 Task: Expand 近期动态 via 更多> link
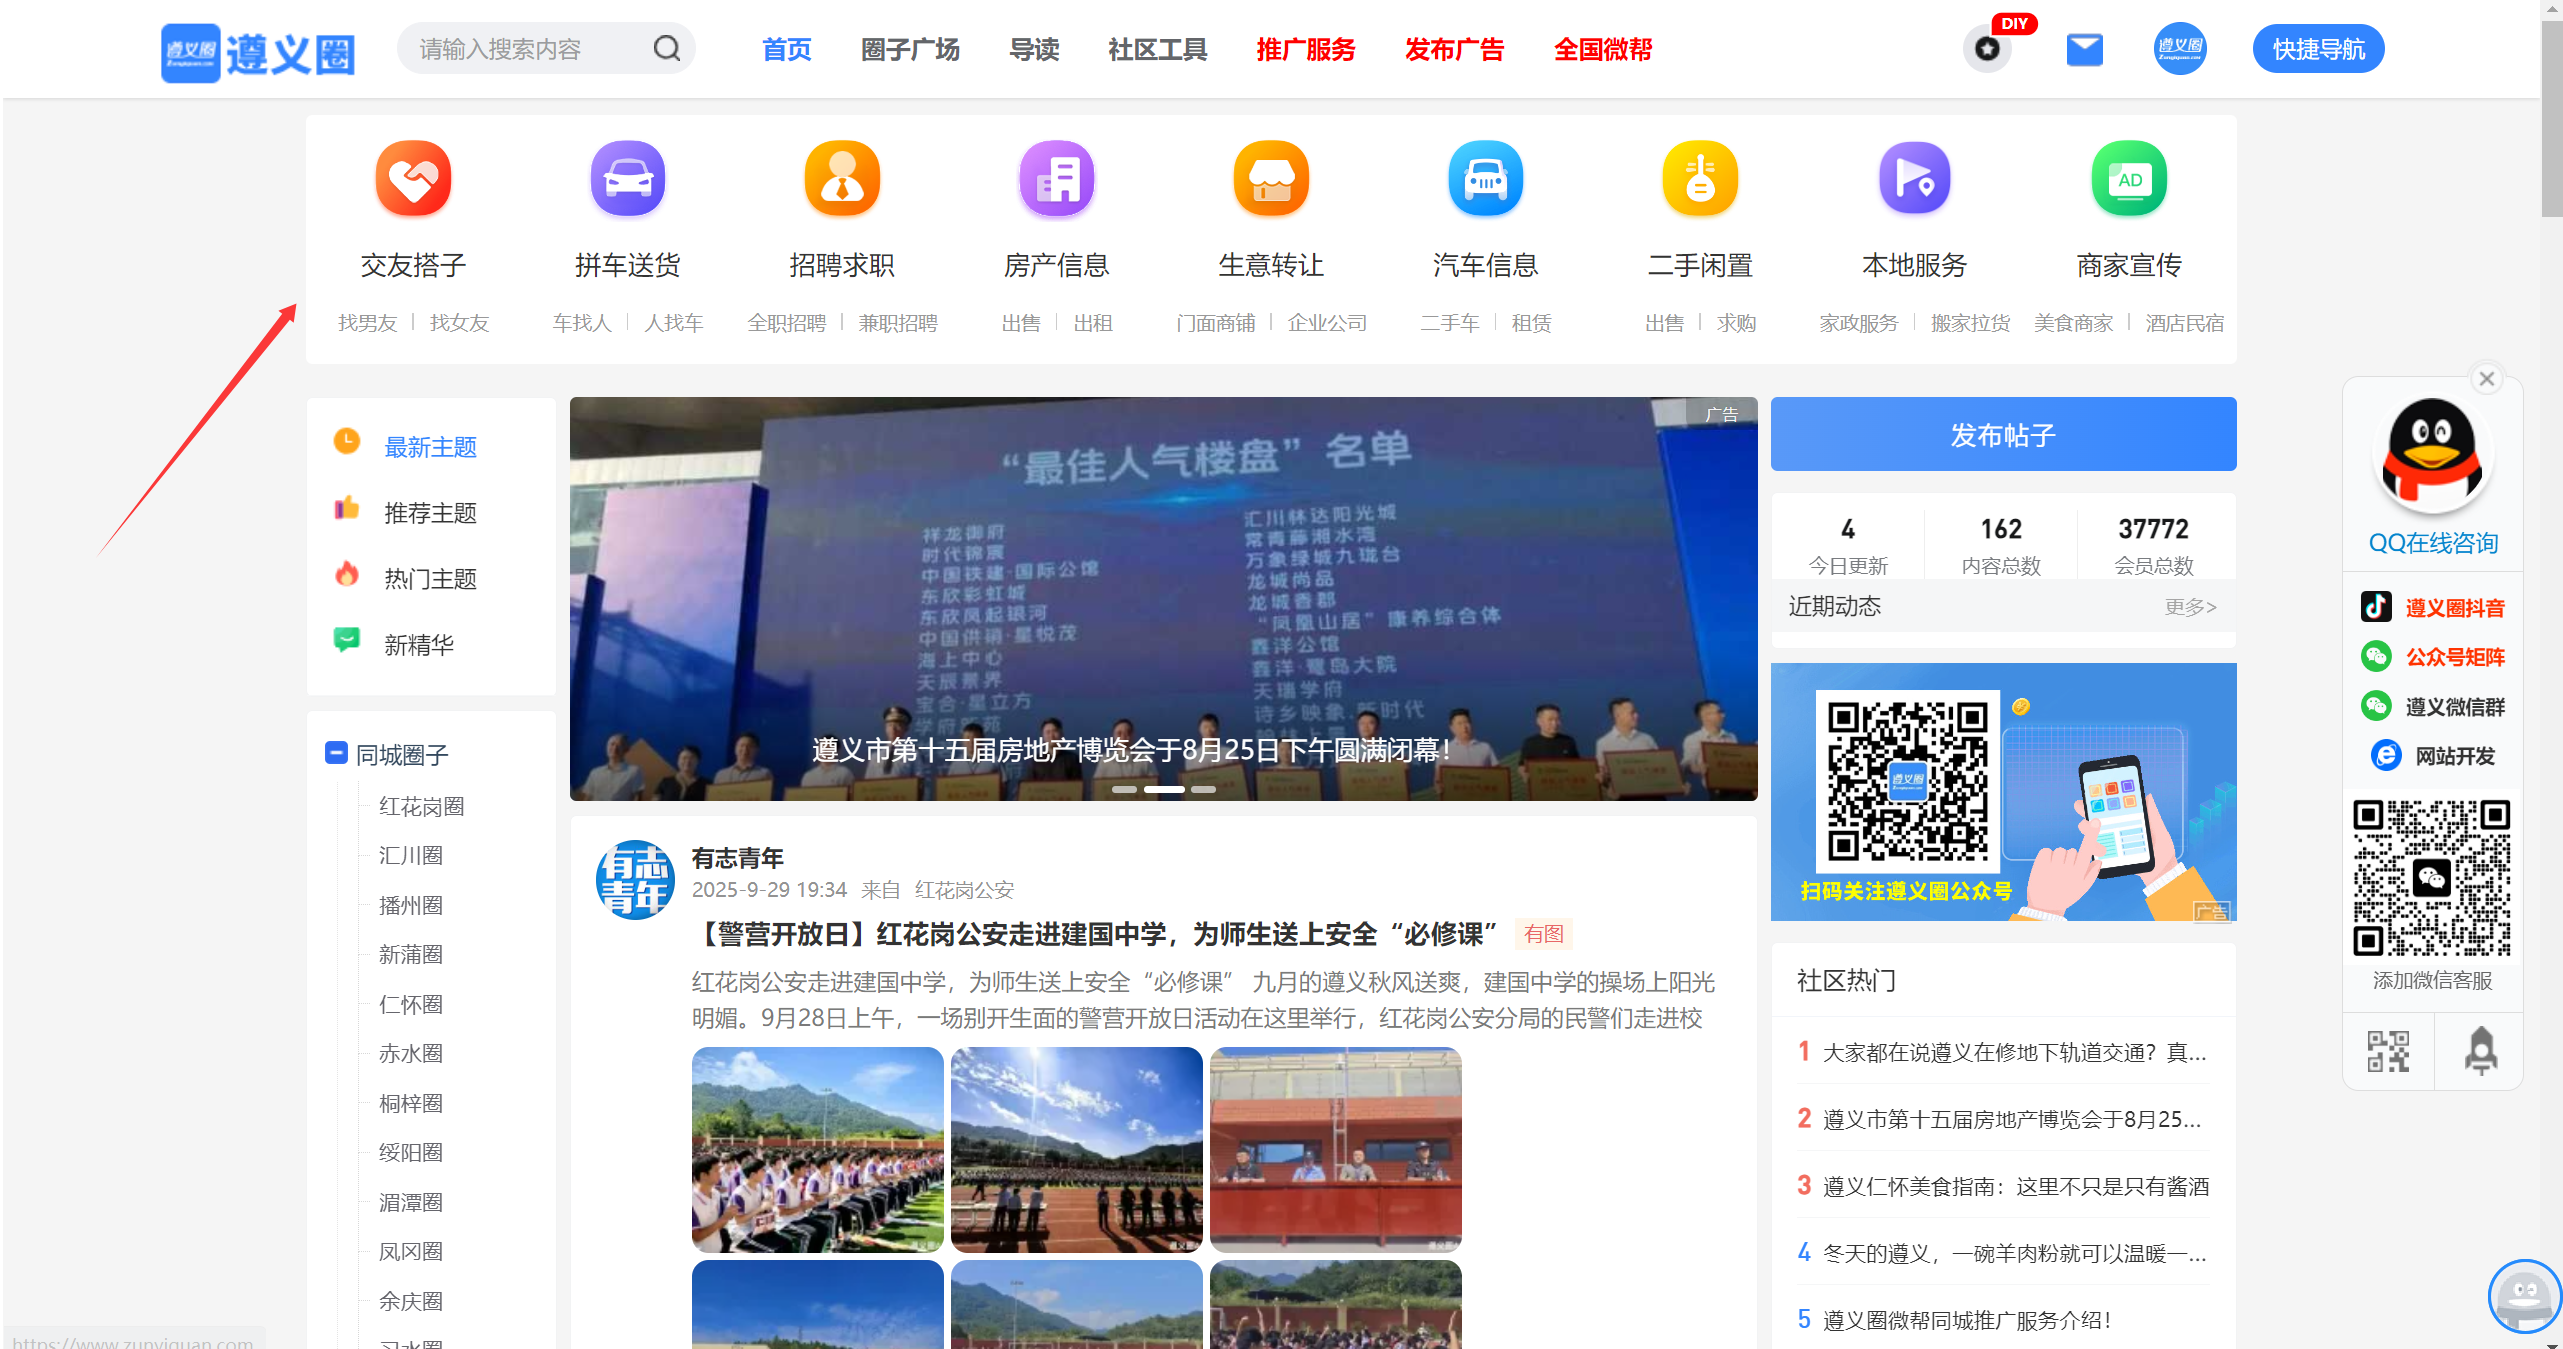point(2190,607)
